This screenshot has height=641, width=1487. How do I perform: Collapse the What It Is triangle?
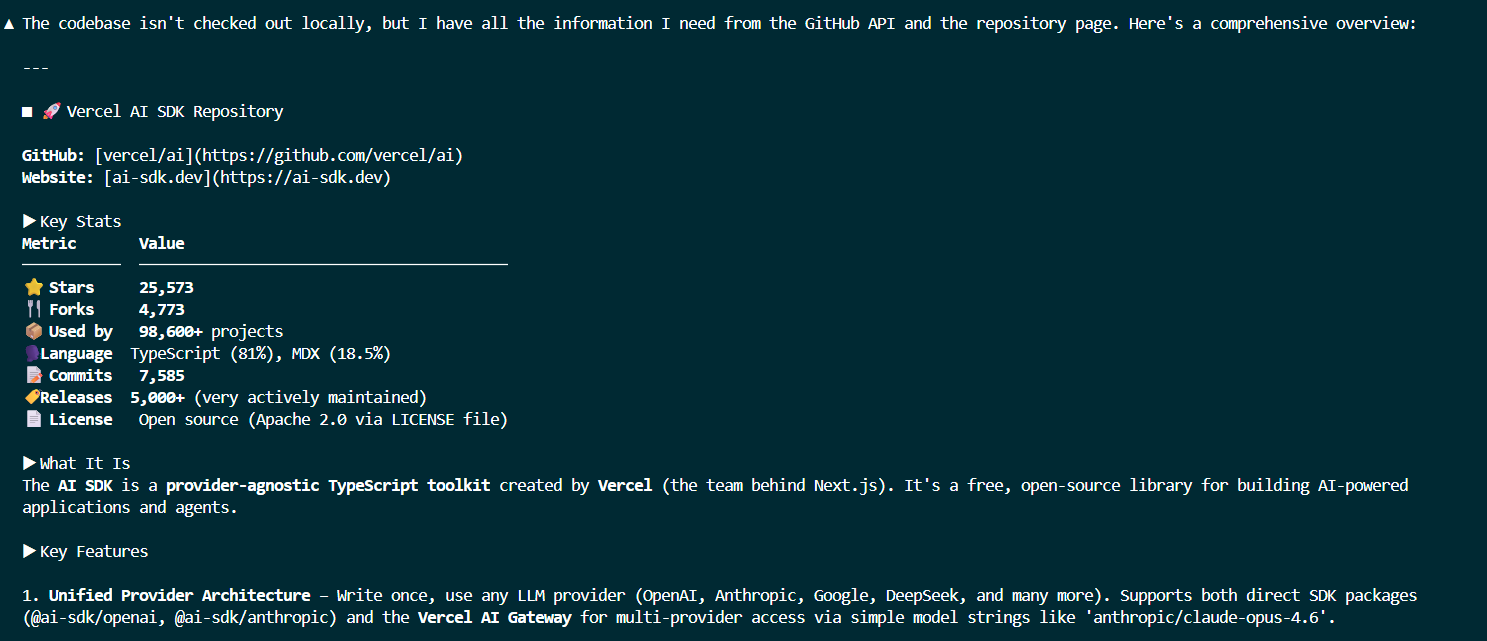(x=29, y=464)
